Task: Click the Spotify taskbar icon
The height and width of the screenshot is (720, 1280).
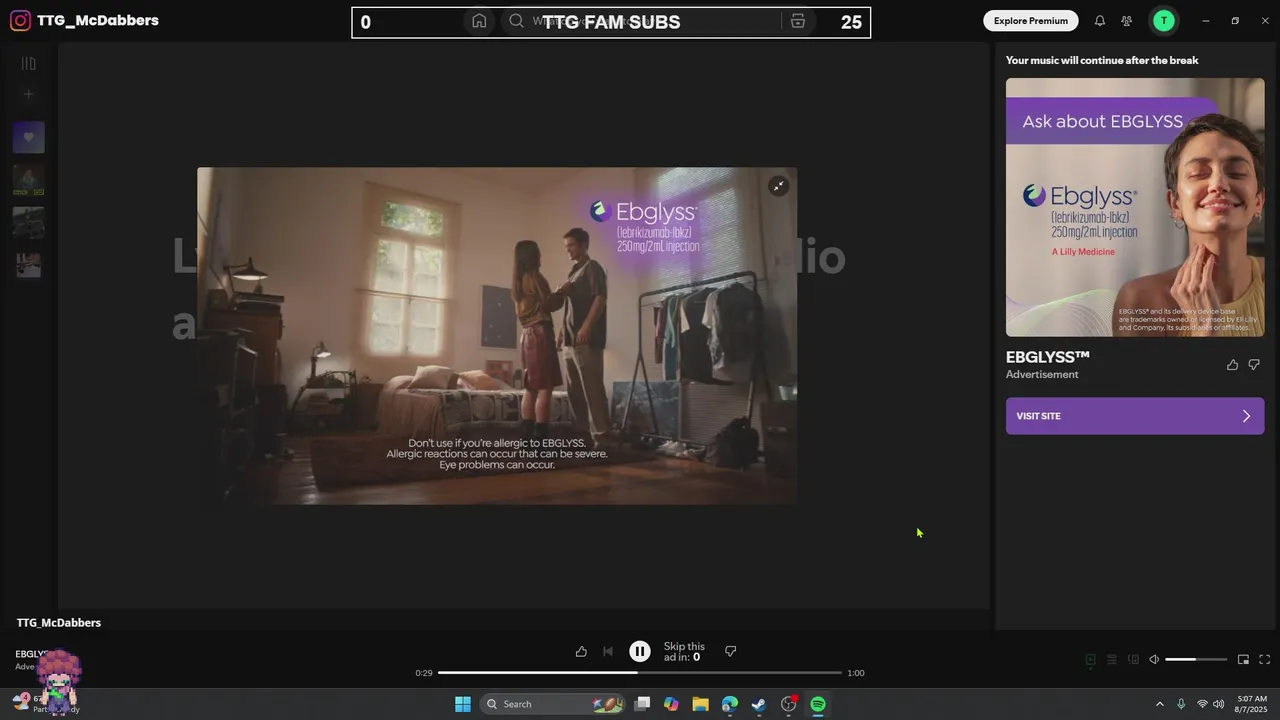Action: click(x=818, y=704)
